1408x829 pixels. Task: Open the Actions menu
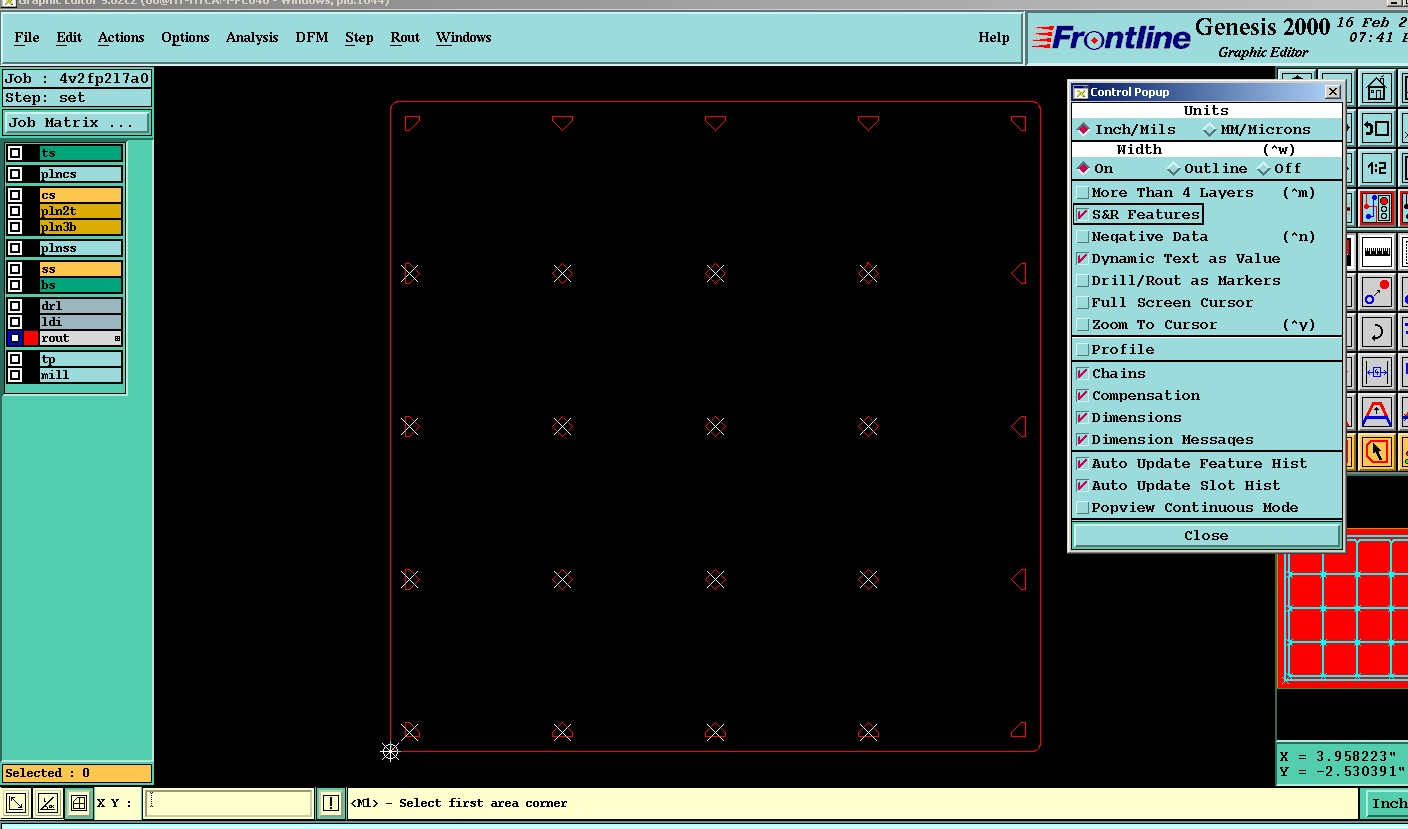(x=121, y=37)
